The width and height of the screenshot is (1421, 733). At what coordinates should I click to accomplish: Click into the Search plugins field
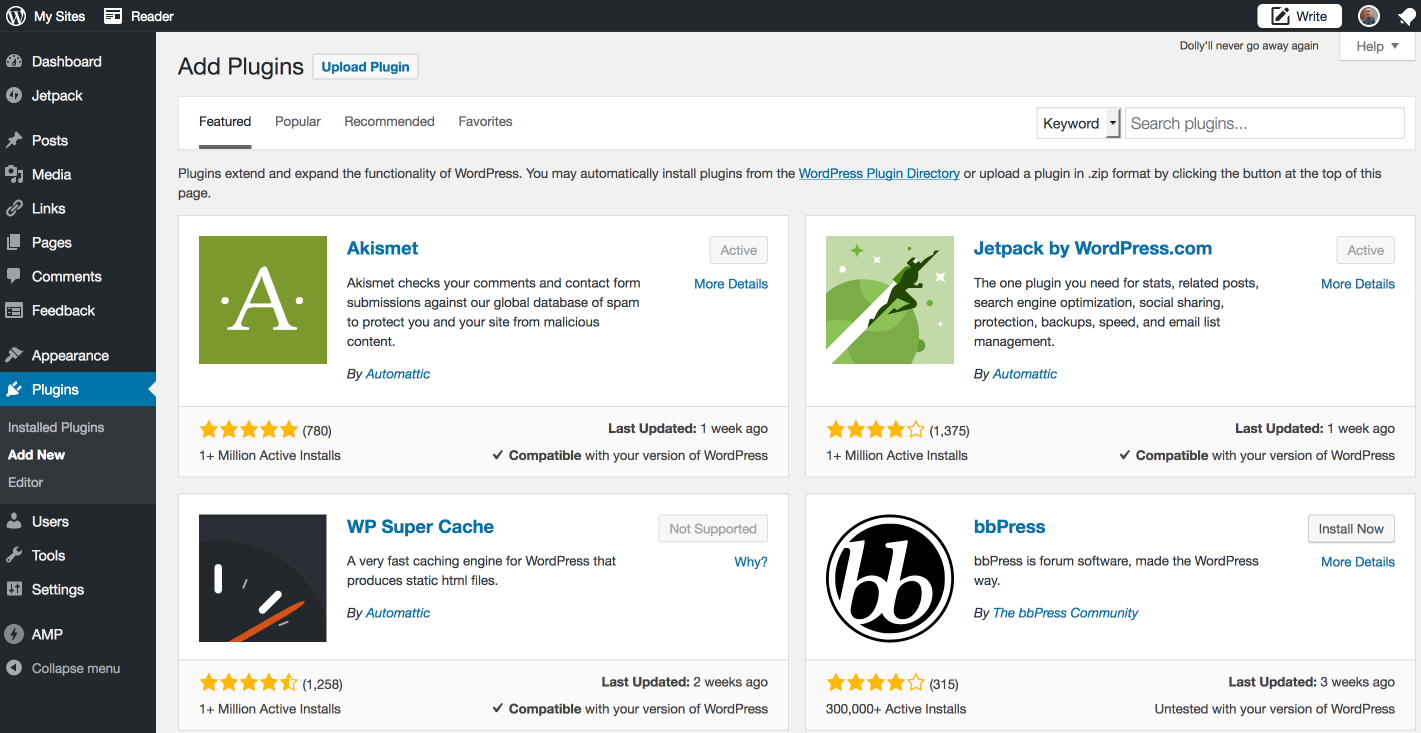point(1264,124)
